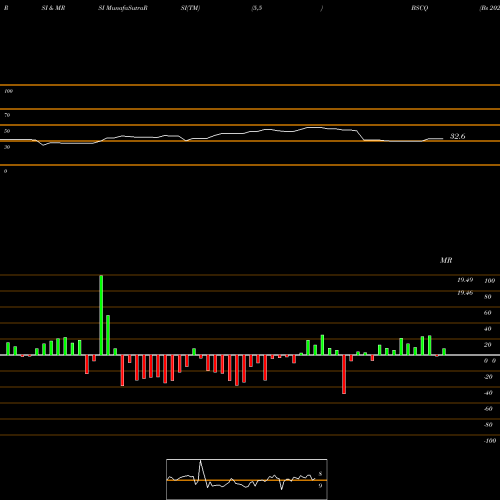Image resolution: width=500 pixels, height=500 pixels.
Task: Click the 'BSCQ' ticker symbol
Action: (419, 8)
